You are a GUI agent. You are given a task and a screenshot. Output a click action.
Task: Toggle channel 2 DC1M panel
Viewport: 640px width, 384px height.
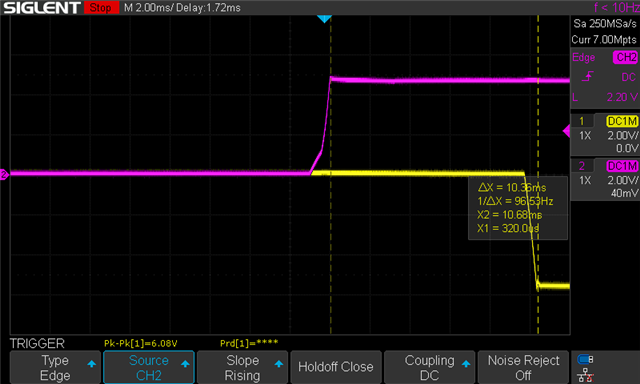tap(605, 179)
